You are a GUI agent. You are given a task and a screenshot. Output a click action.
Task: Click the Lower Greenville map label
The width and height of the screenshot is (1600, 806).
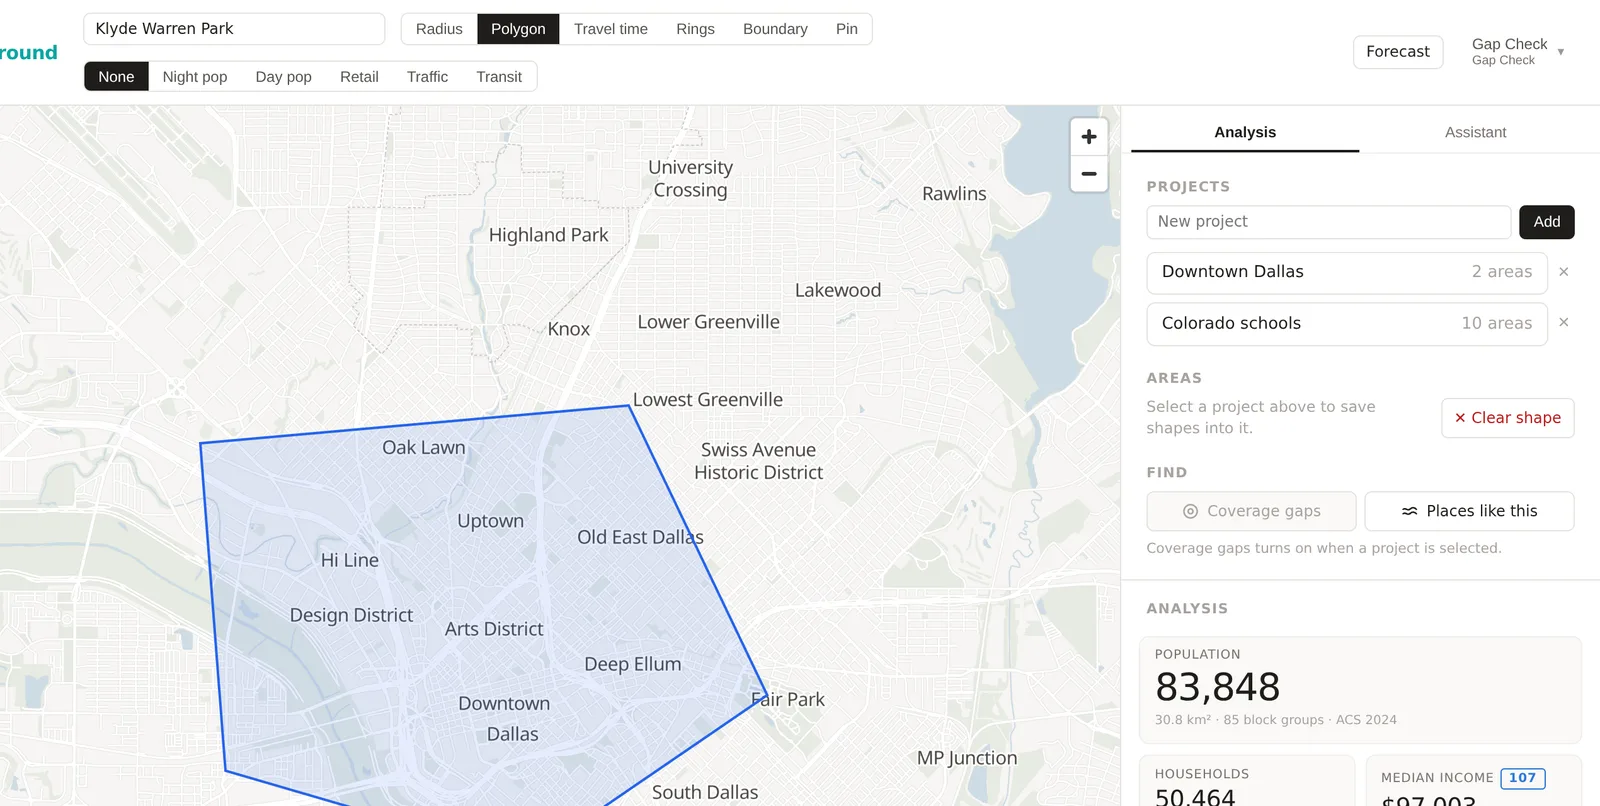coord(708,322)
